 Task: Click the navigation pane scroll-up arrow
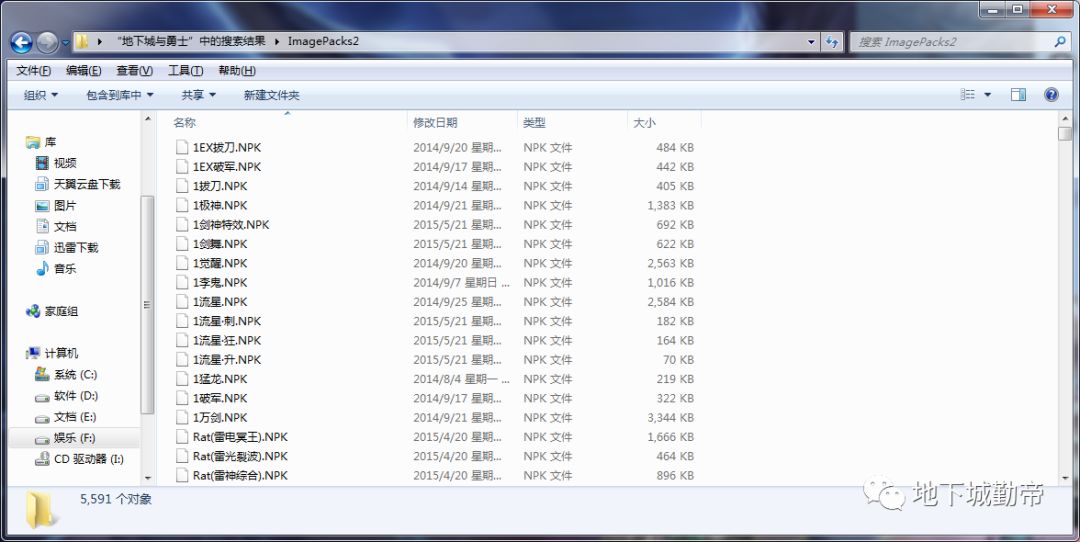tap(147, 120)
